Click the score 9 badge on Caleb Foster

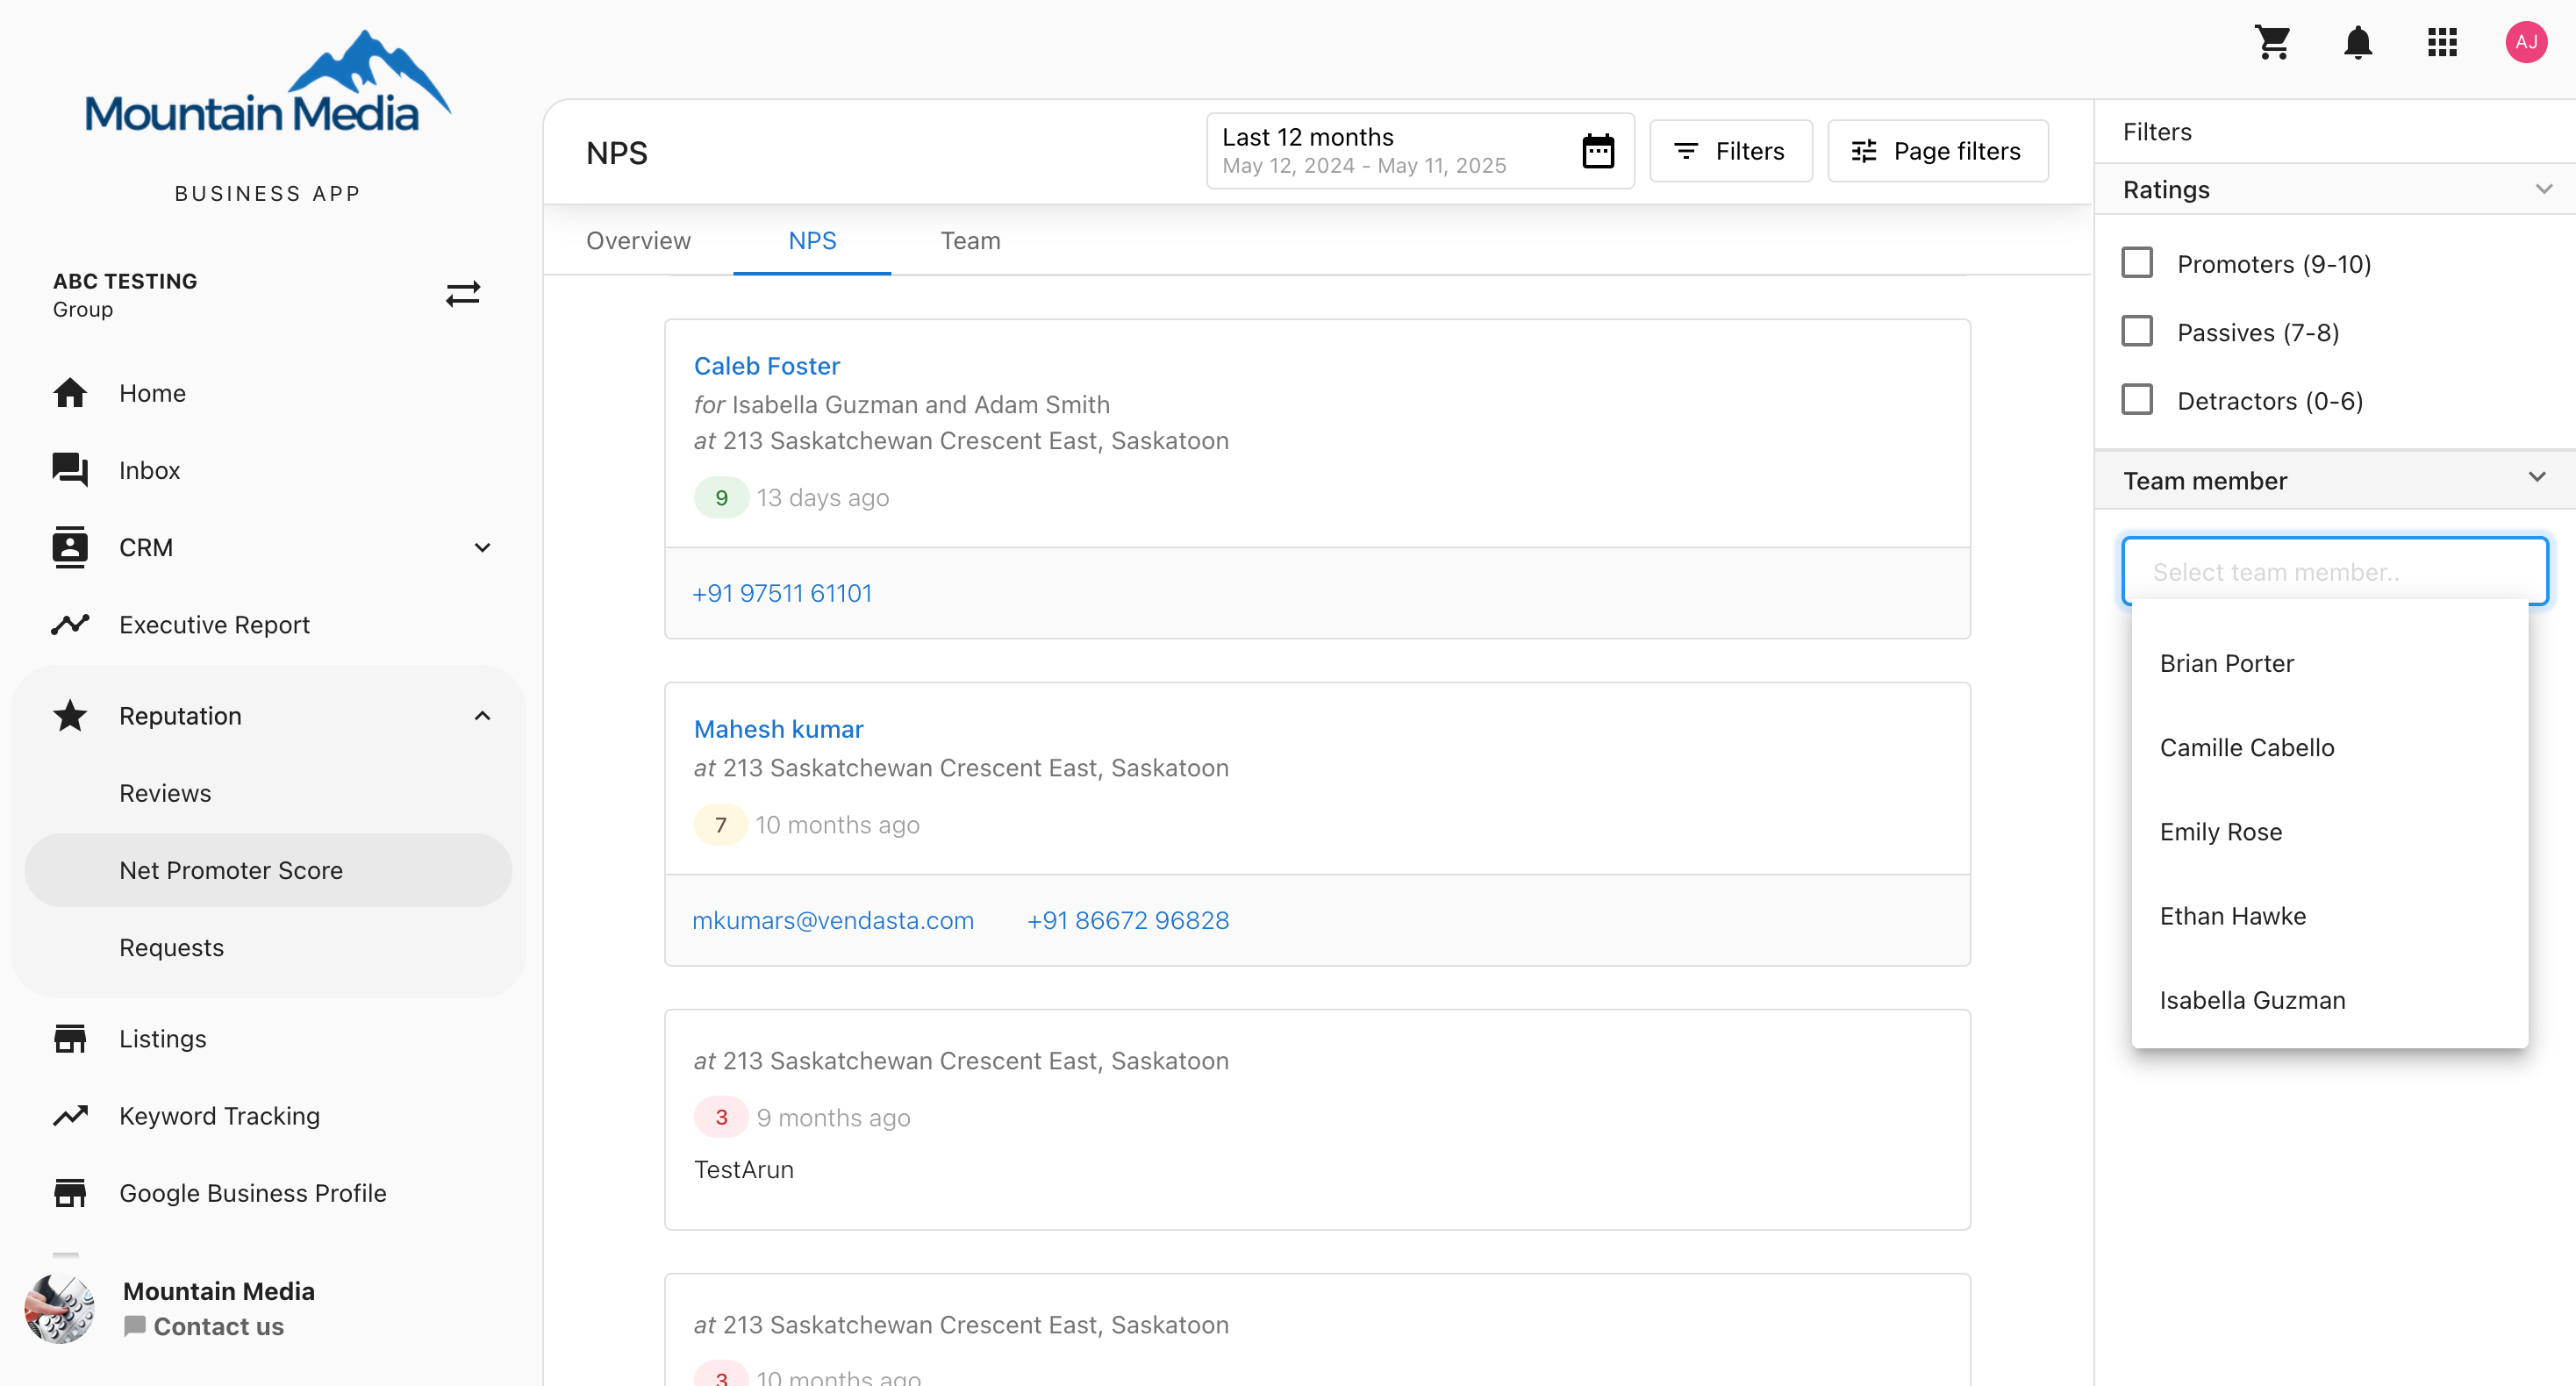click(x=721, y=498)
